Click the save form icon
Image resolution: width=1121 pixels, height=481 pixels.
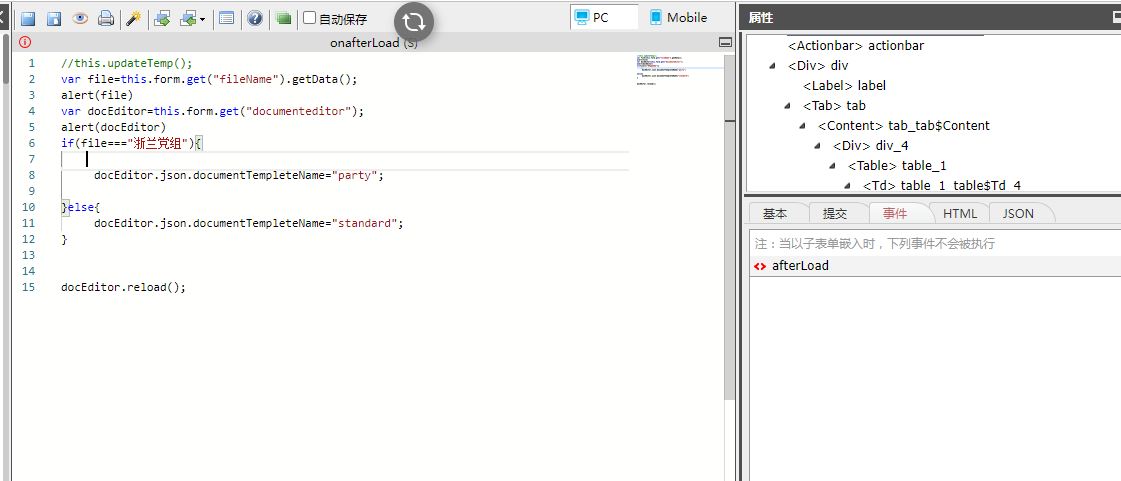(28, 19)
